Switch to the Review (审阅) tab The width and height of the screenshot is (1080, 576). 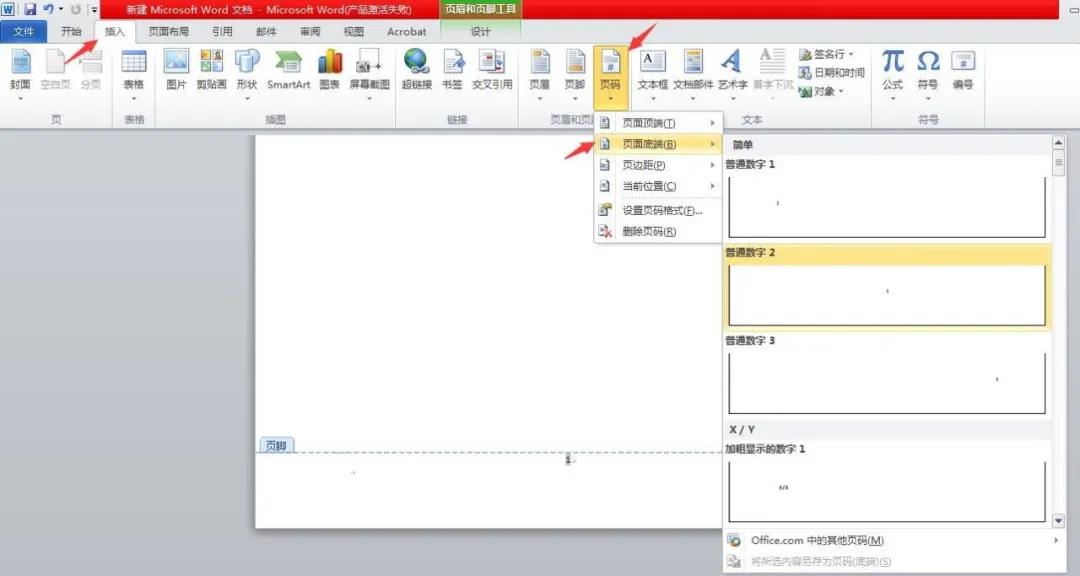310,32
